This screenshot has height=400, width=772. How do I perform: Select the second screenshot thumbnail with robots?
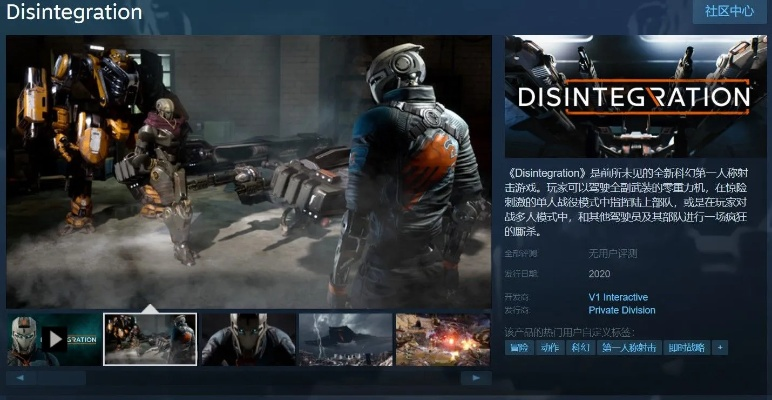click(x=150, y=339)
